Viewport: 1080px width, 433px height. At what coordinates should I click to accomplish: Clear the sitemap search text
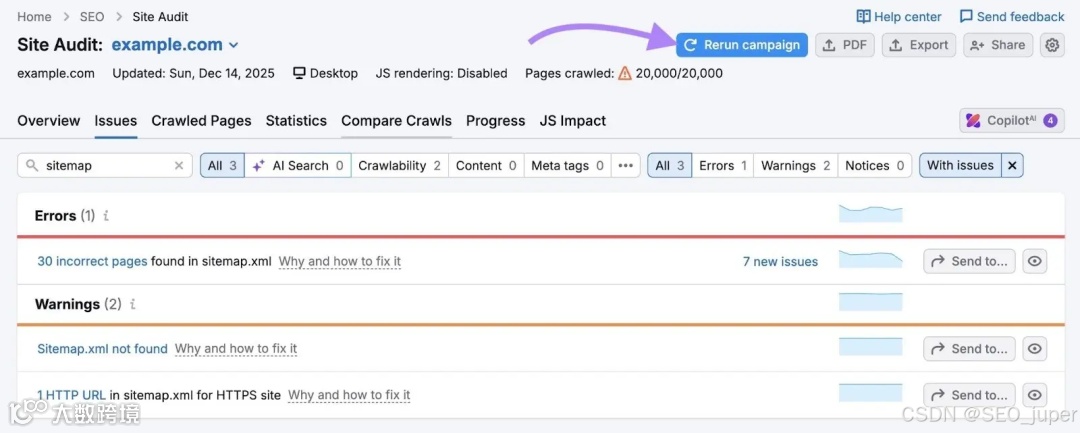179,165
